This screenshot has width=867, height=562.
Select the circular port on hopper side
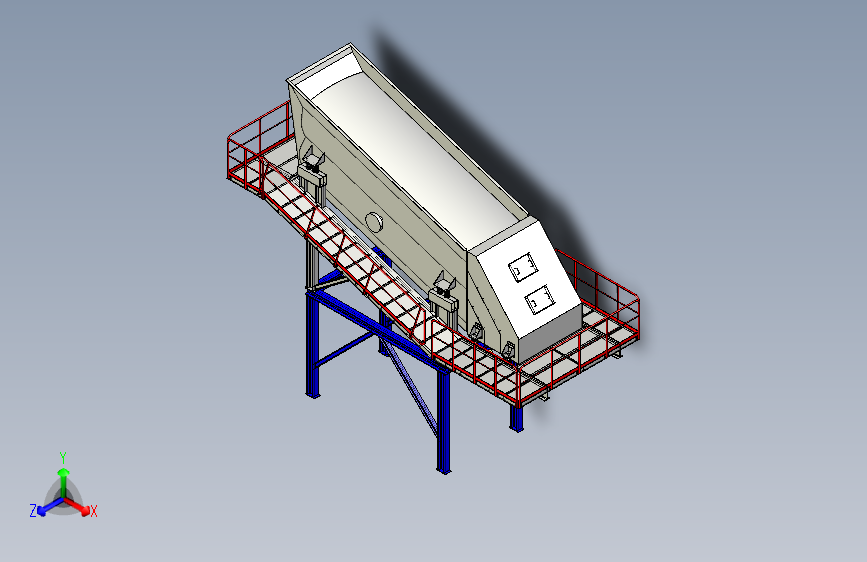click(374, 222)
